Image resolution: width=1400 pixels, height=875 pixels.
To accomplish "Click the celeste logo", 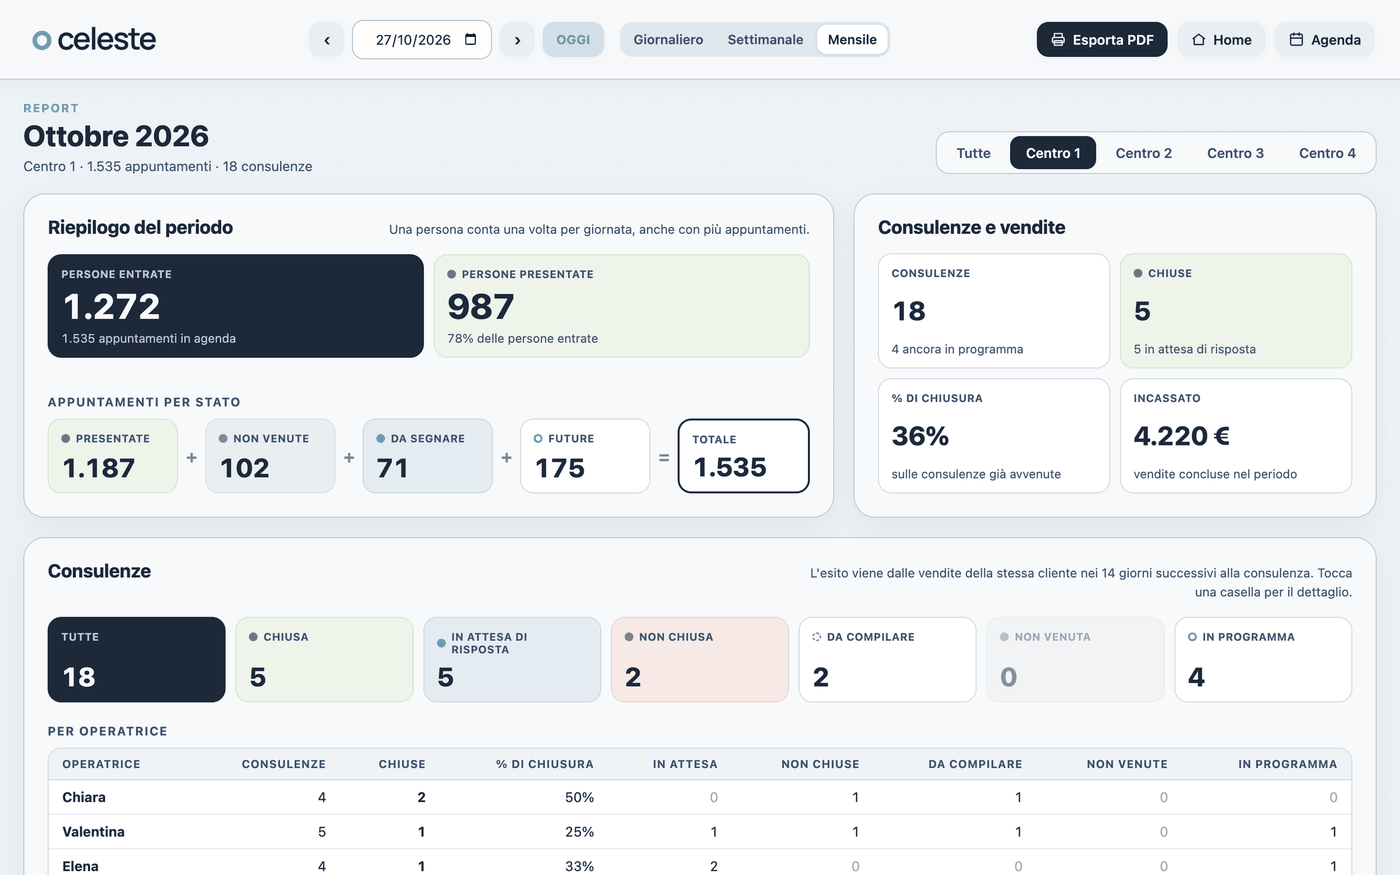I will click(x=94, y=40).
